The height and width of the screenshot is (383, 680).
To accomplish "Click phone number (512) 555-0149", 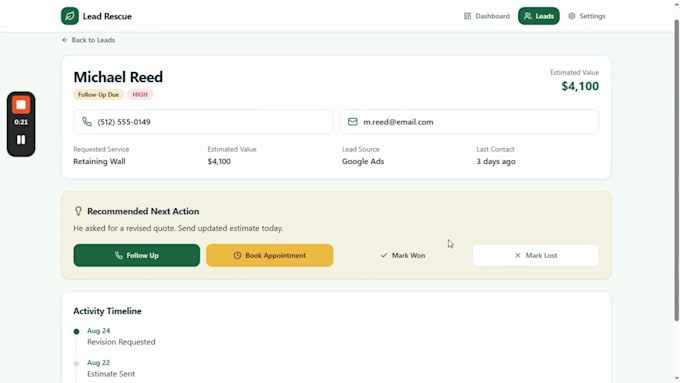I will tap(124, 122).
